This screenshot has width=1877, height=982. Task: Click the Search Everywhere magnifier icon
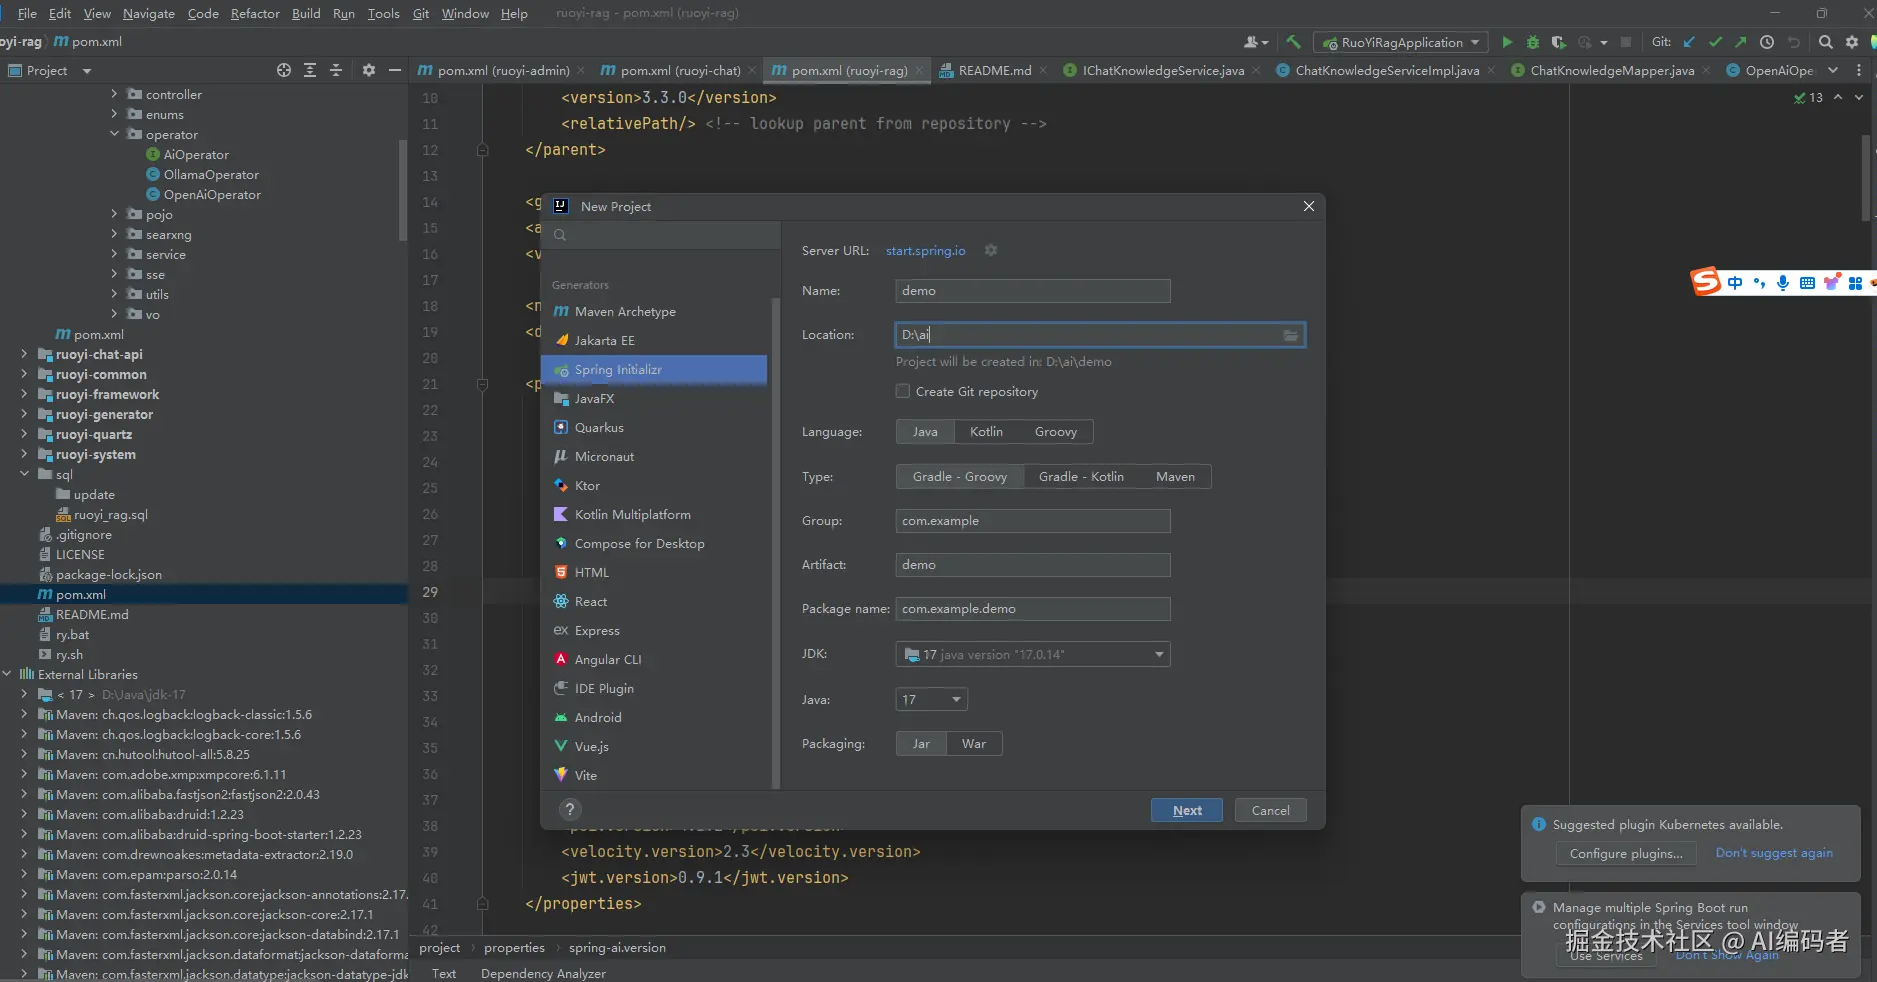click(1825, 42)
